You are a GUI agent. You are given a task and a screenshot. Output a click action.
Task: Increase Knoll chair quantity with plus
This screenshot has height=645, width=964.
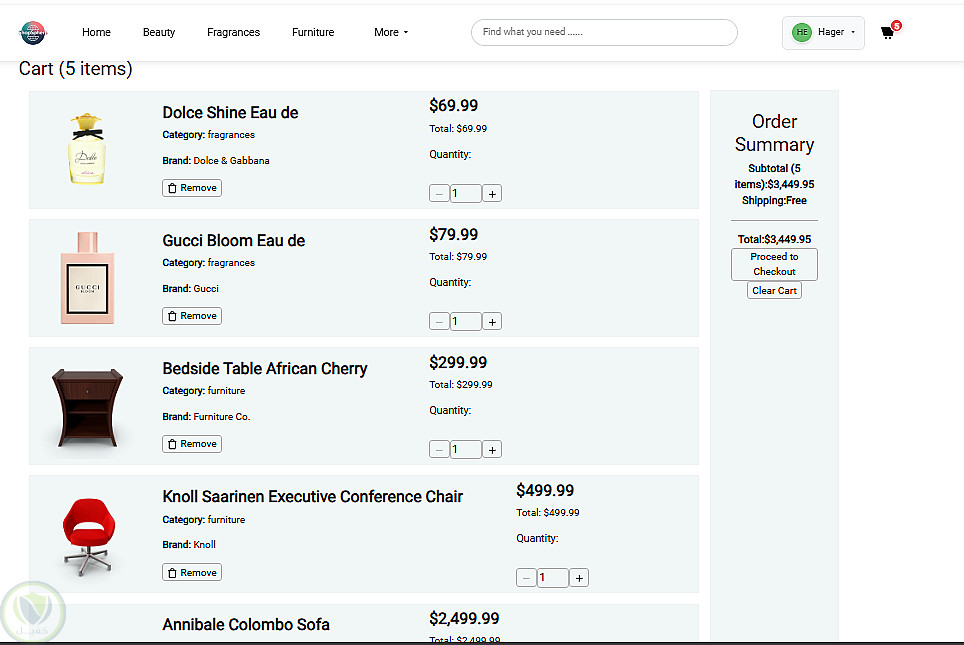(579, 578)
